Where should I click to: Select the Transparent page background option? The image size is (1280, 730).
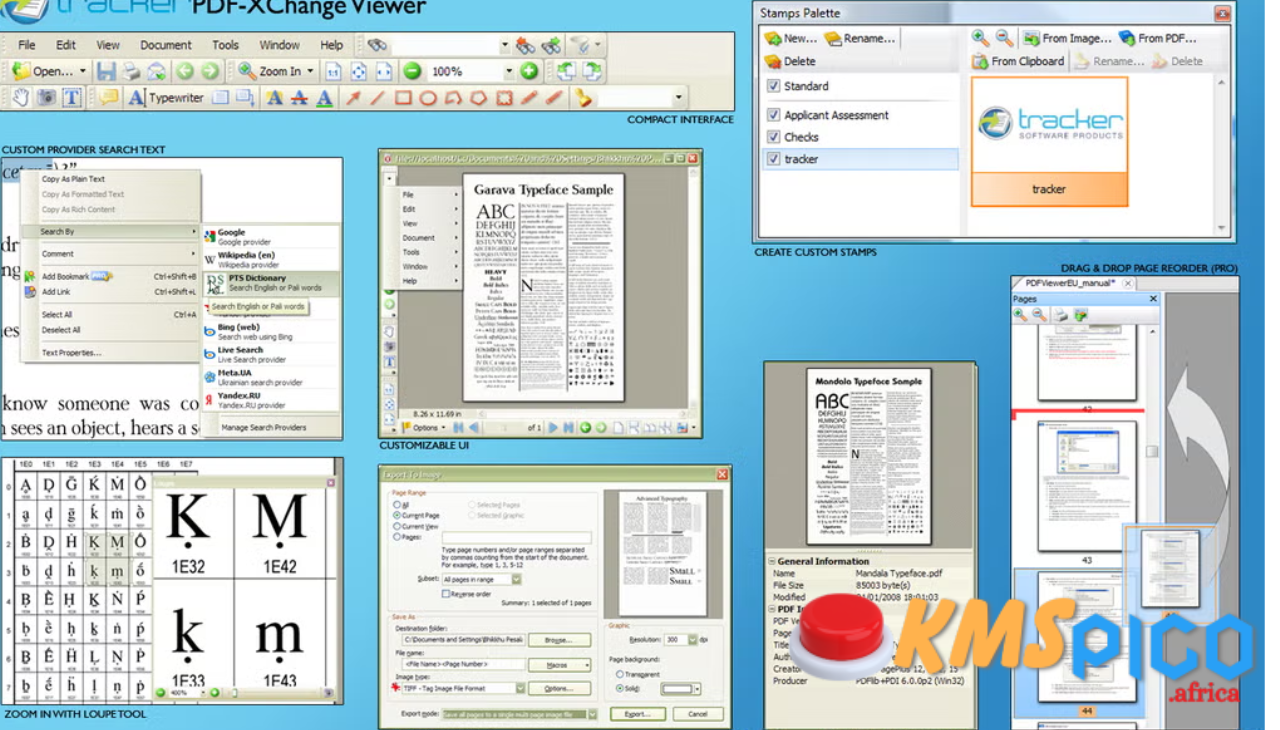pos(620,674)
